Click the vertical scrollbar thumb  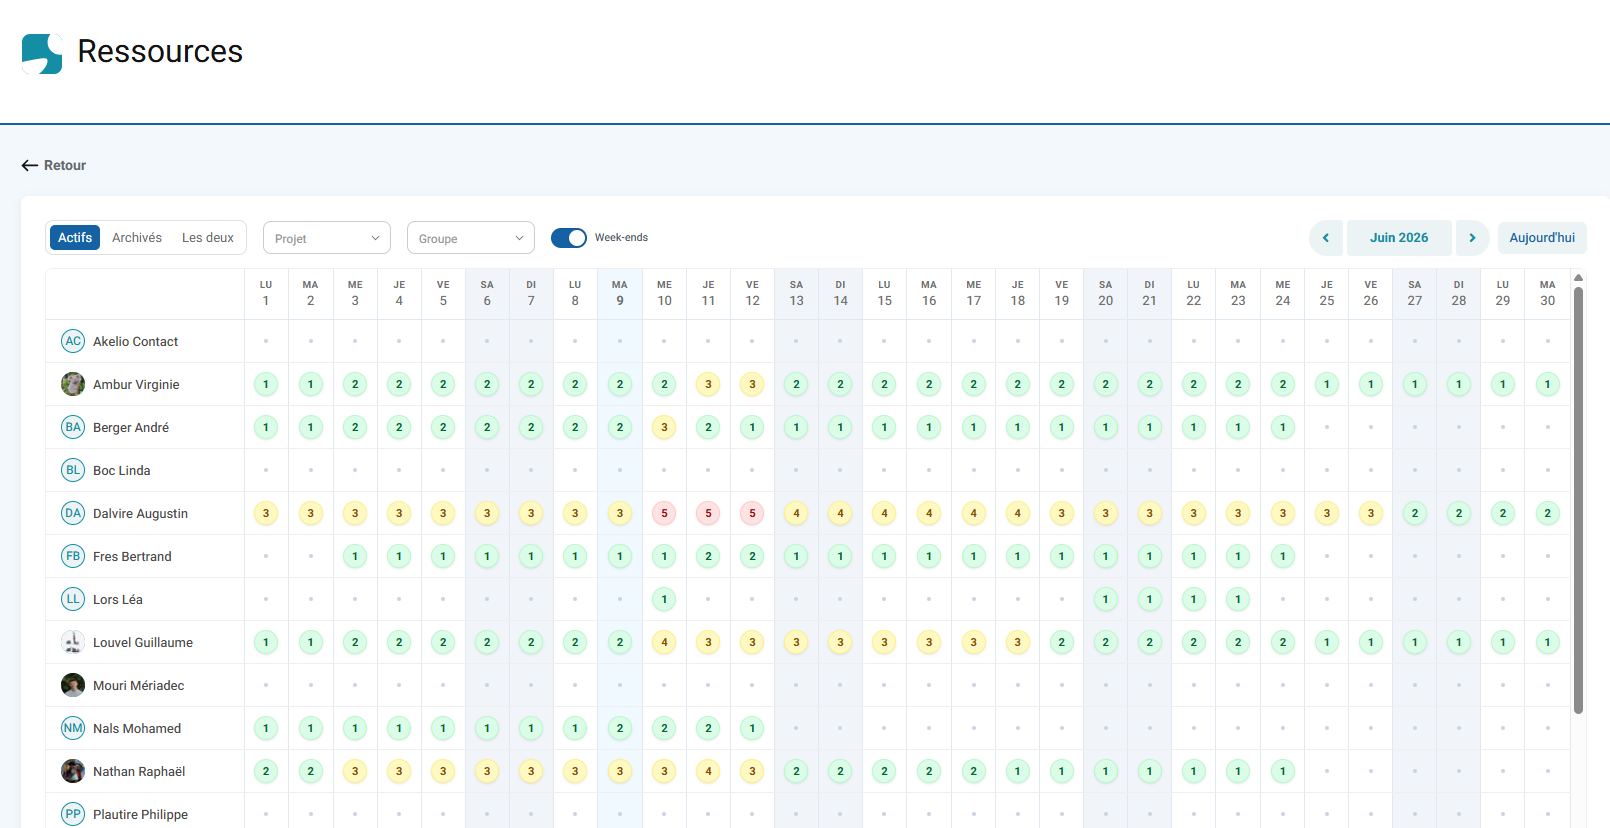point(1578,500)
